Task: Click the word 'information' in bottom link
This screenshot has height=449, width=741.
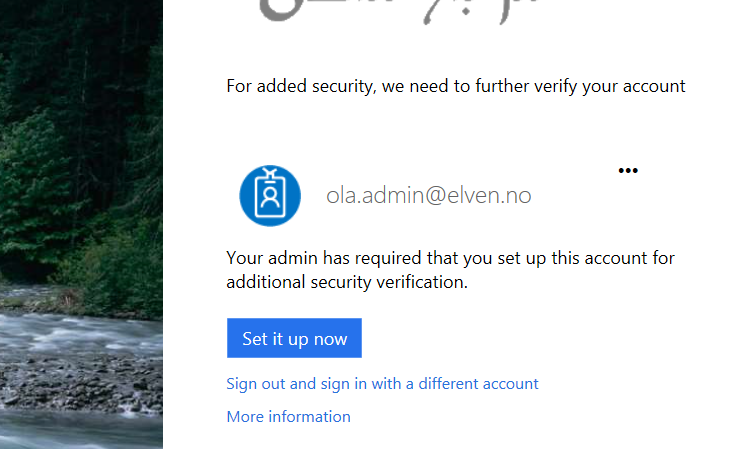Action: [x=310, y=416]
